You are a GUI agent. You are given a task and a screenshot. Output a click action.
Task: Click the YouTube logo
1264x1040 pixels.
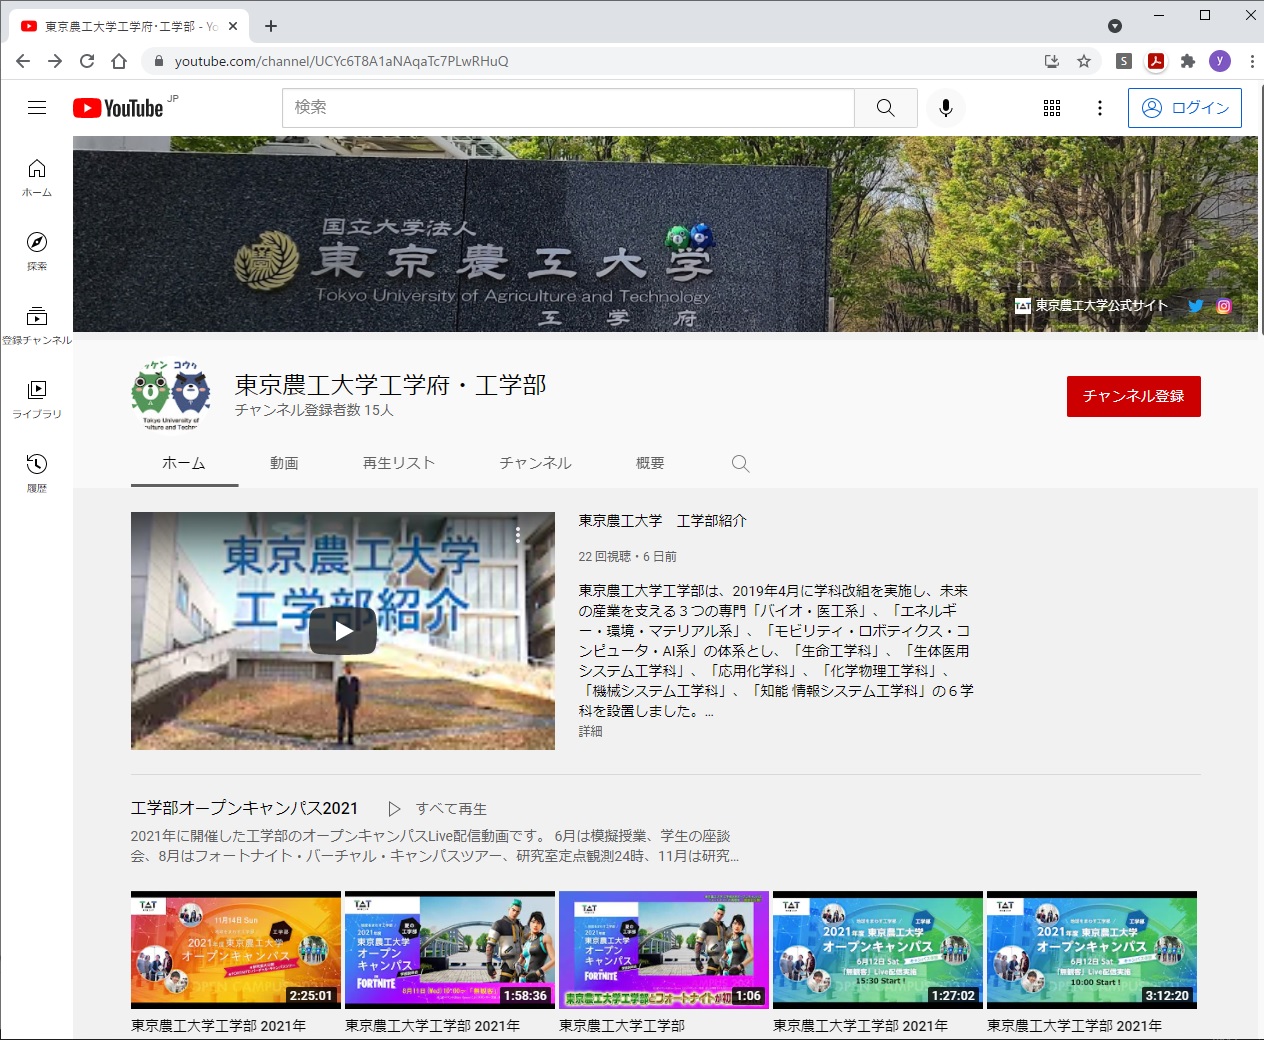pyautogui.click(x=118, y=108)
